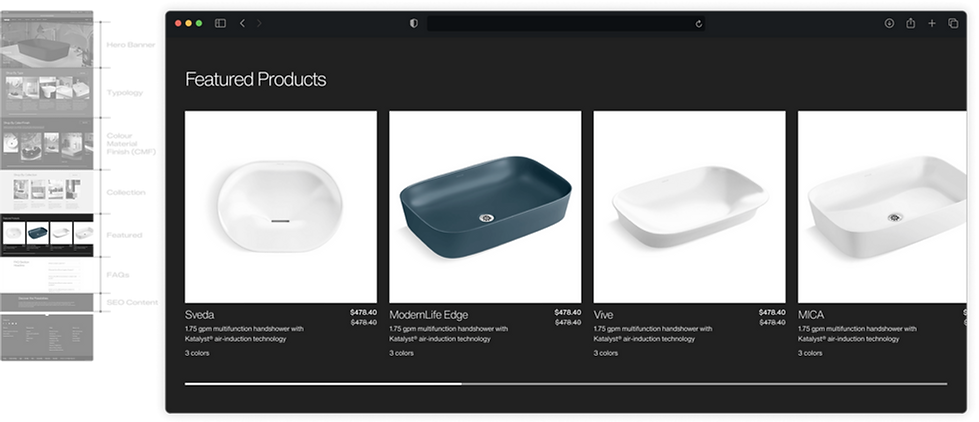Toggle the Safari sidebar icon
Viewport: 979px width, 422px height.
point(220,23)
